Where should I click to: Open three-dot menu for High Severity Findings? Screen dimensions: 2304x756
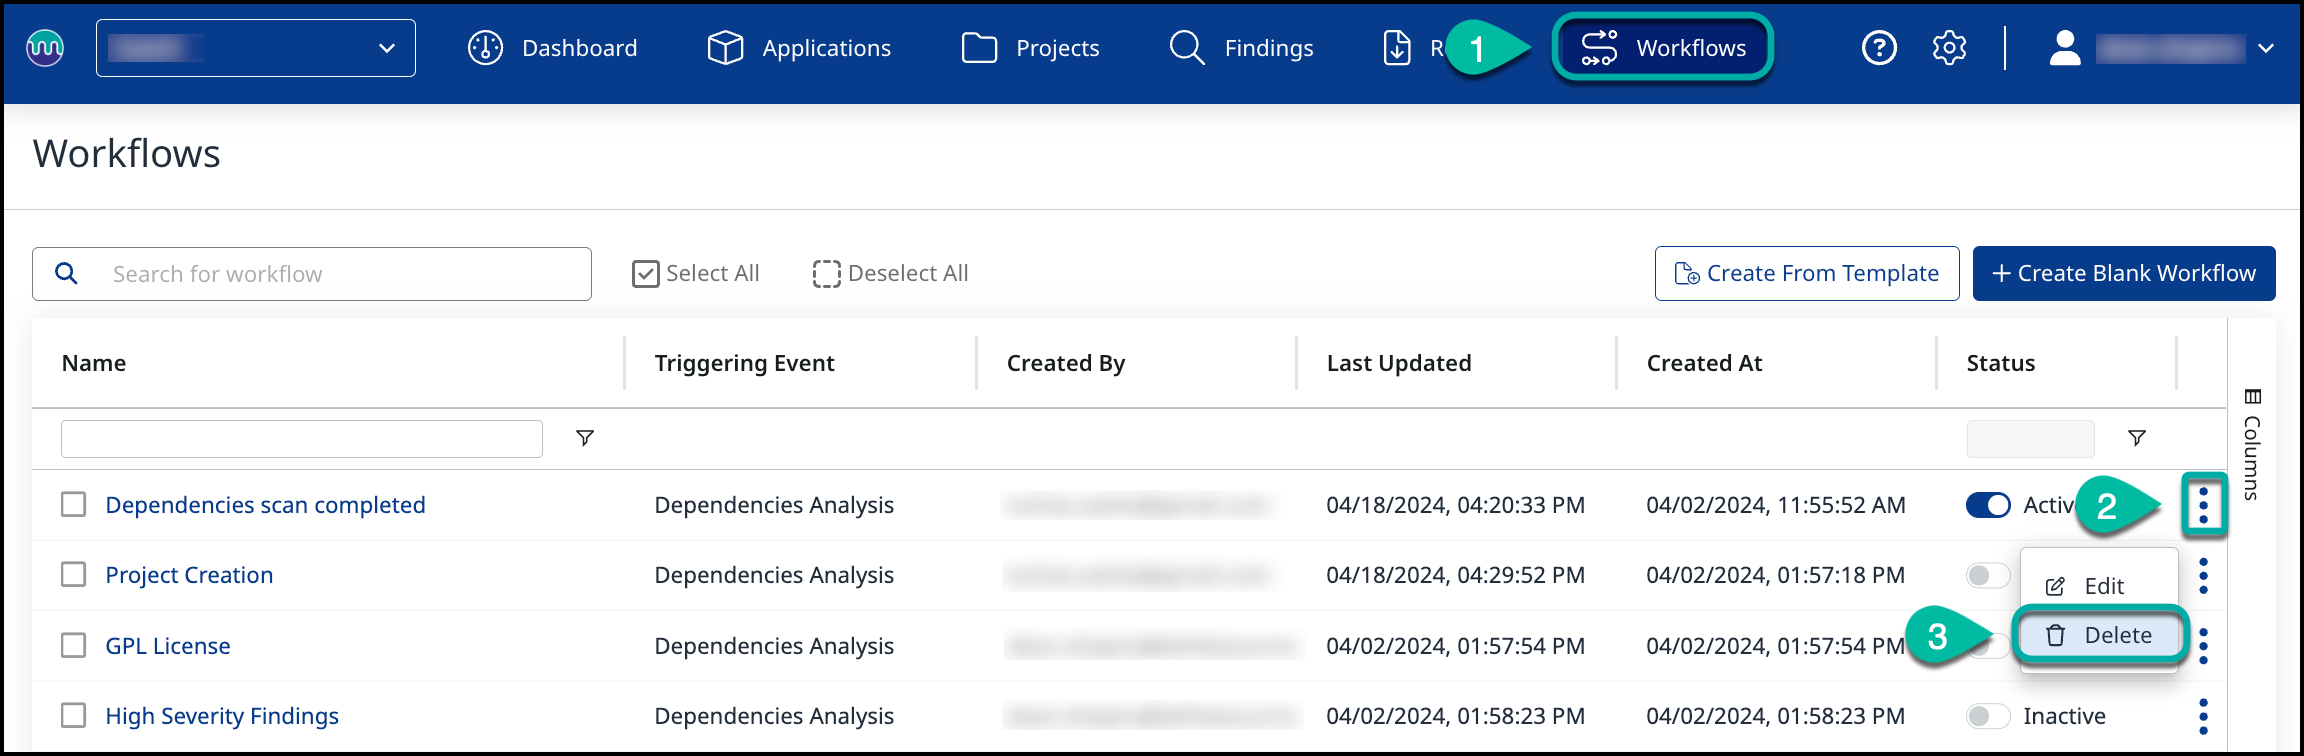coord(2203,716)
